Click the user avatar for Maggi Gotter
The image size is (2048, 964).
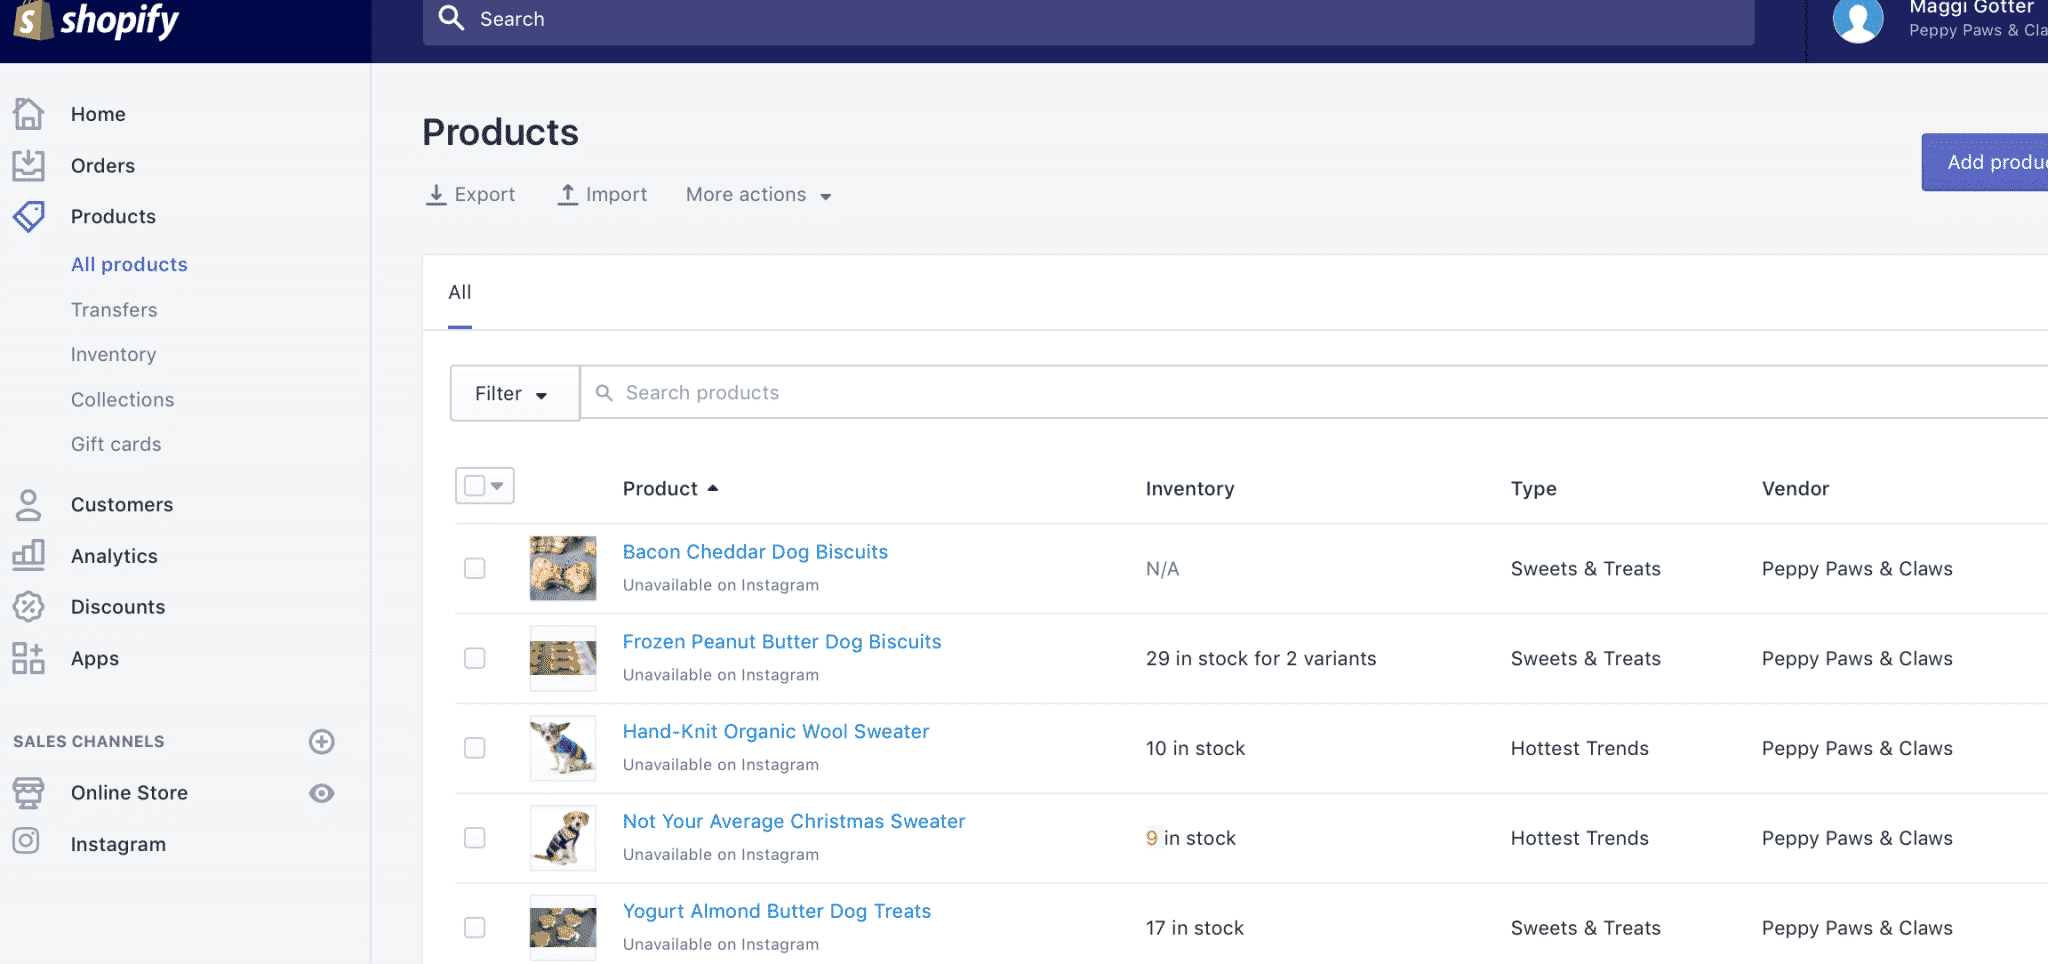(1857, 20)
